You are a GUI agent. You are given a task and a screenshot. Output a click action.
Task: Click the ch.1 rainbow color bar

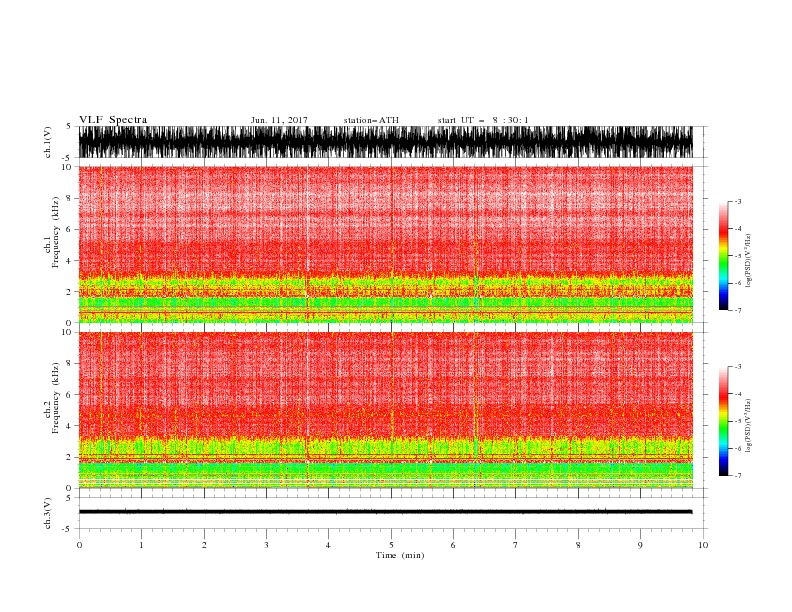723,256
